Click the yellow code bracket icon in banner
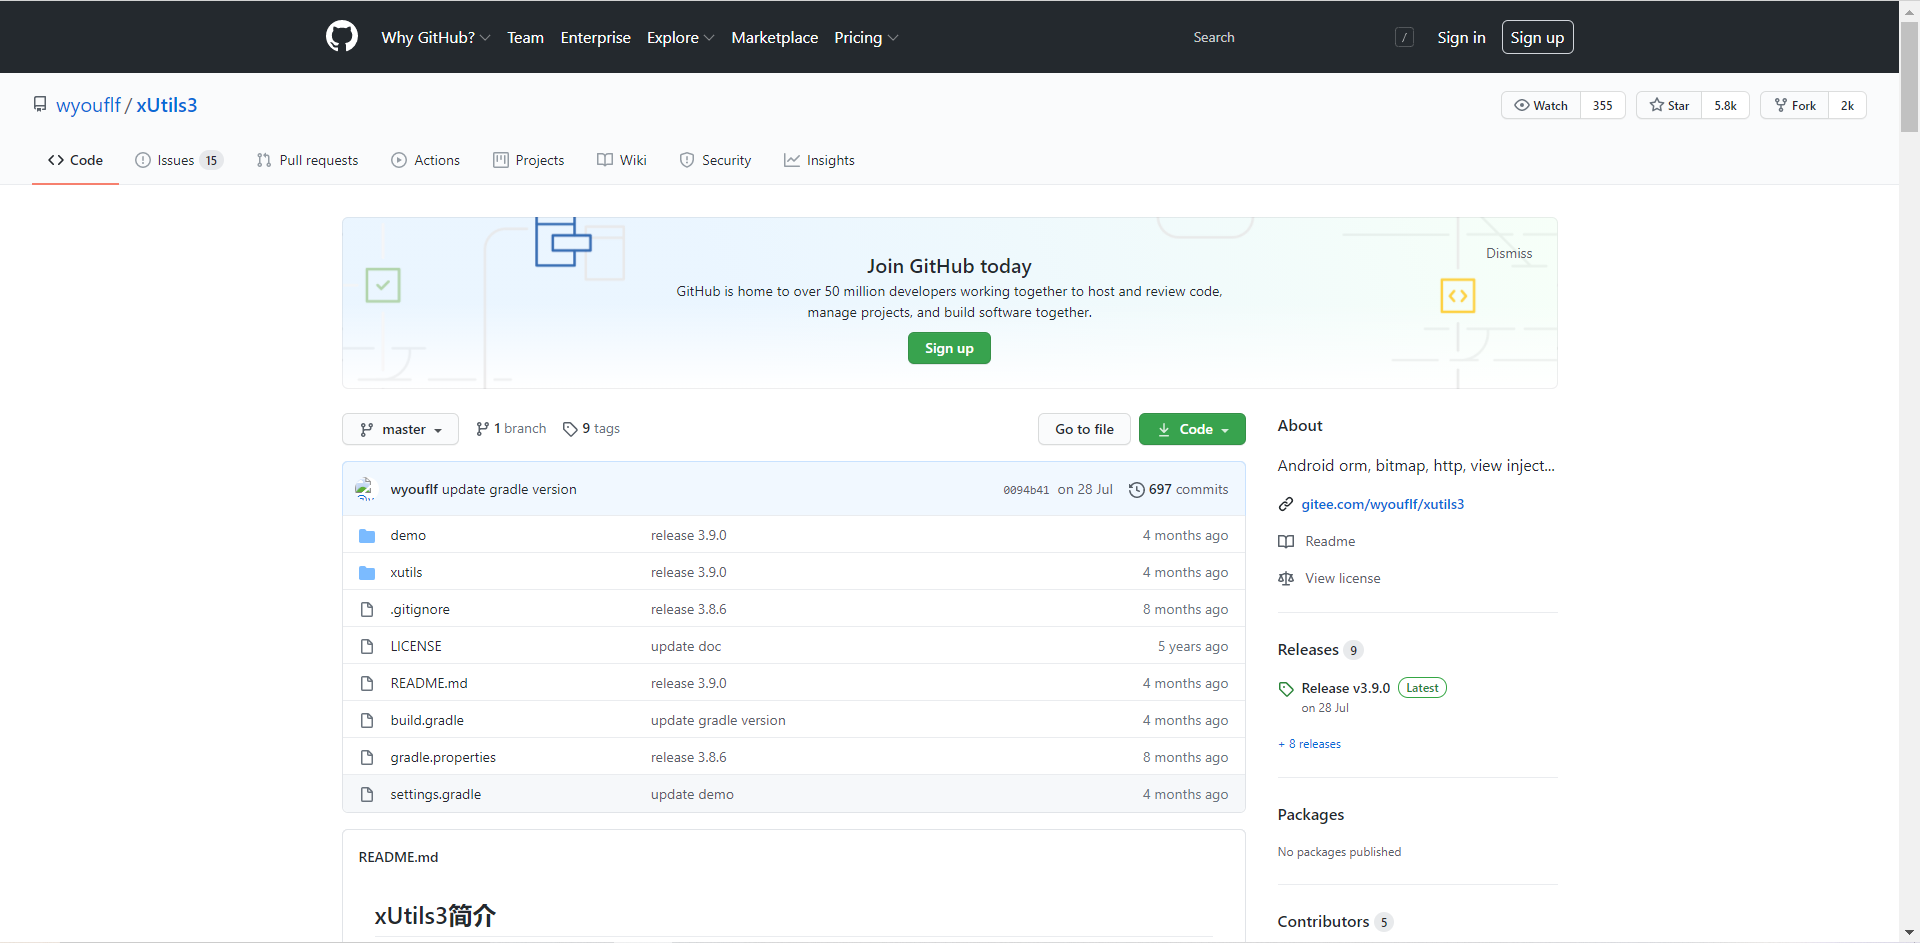The image size is (1920, 943). pos(1458,296)
